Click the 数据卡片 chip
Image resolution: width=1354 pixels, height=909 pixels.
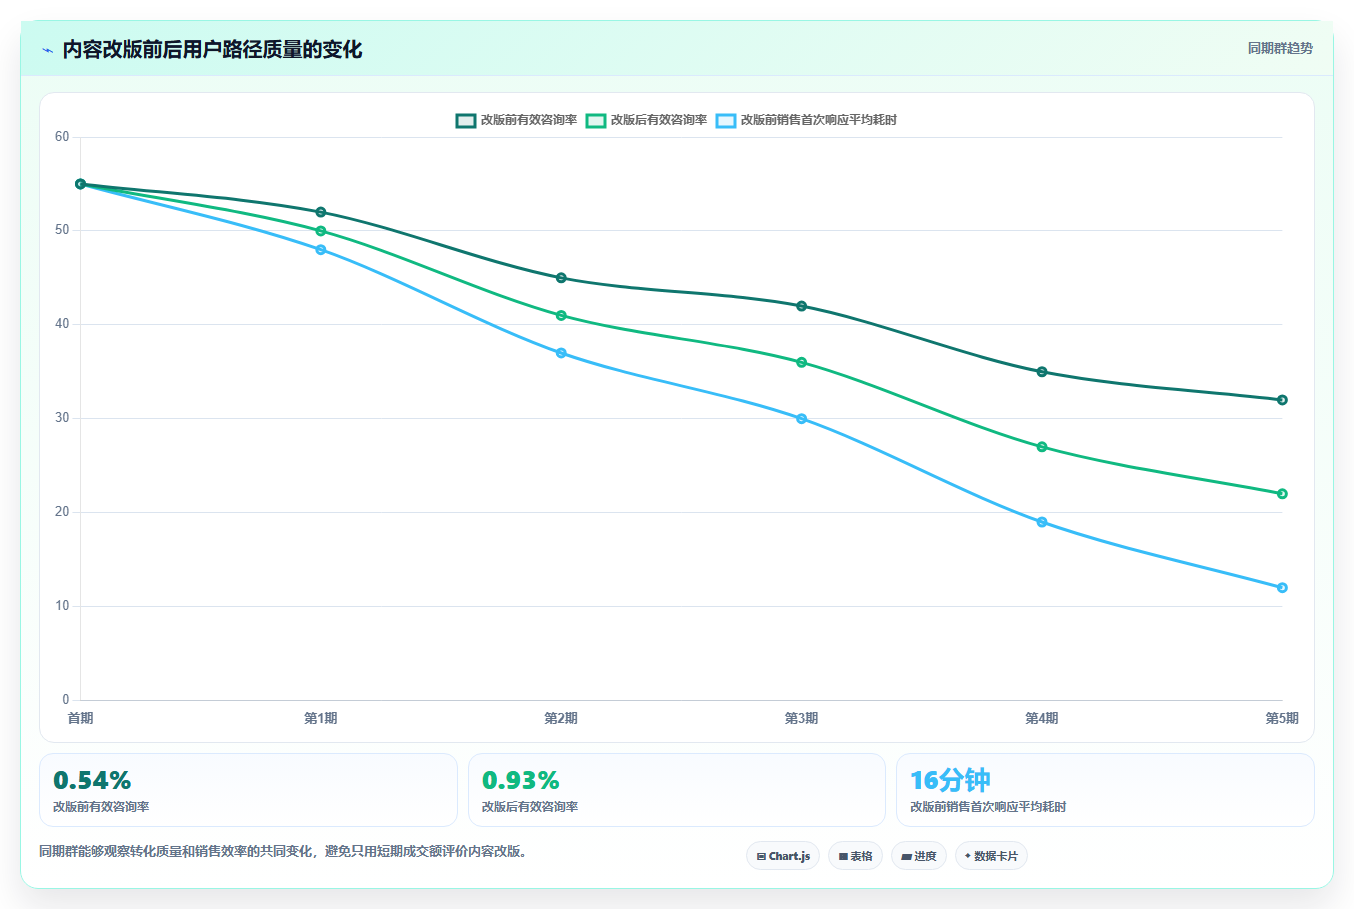tap(991, 856)
